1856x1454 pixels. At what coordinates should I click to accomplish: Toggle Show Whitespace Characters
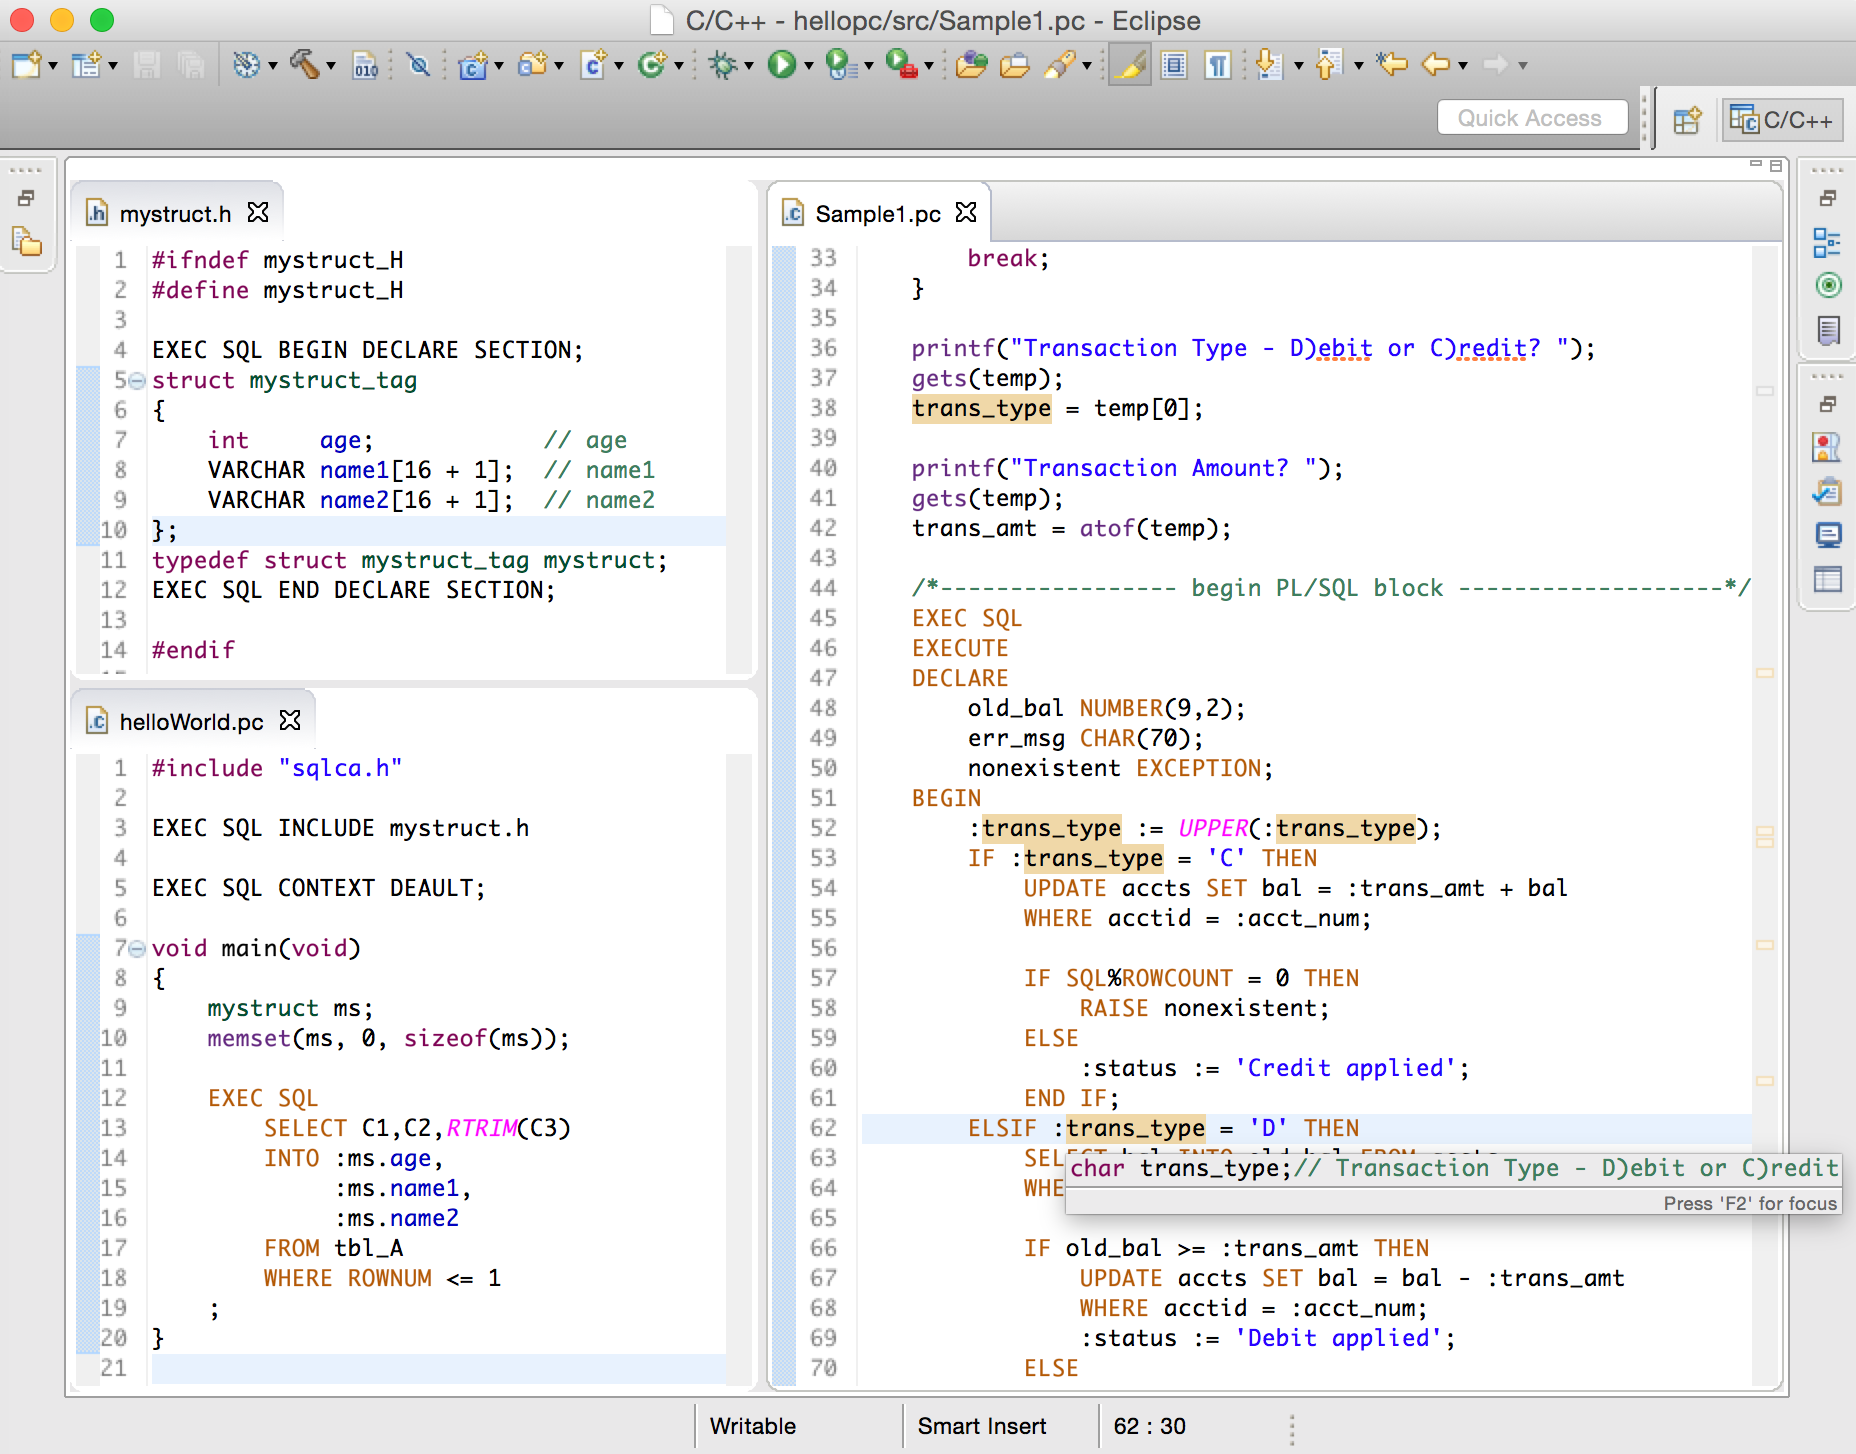(x=1218, y=66)
